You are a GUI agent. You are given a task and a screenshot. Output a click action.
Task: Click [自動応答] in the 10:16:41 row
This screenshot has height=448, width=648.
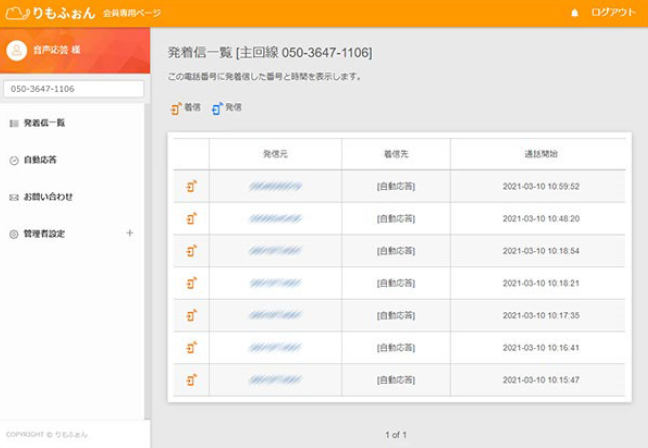point(396,348)
